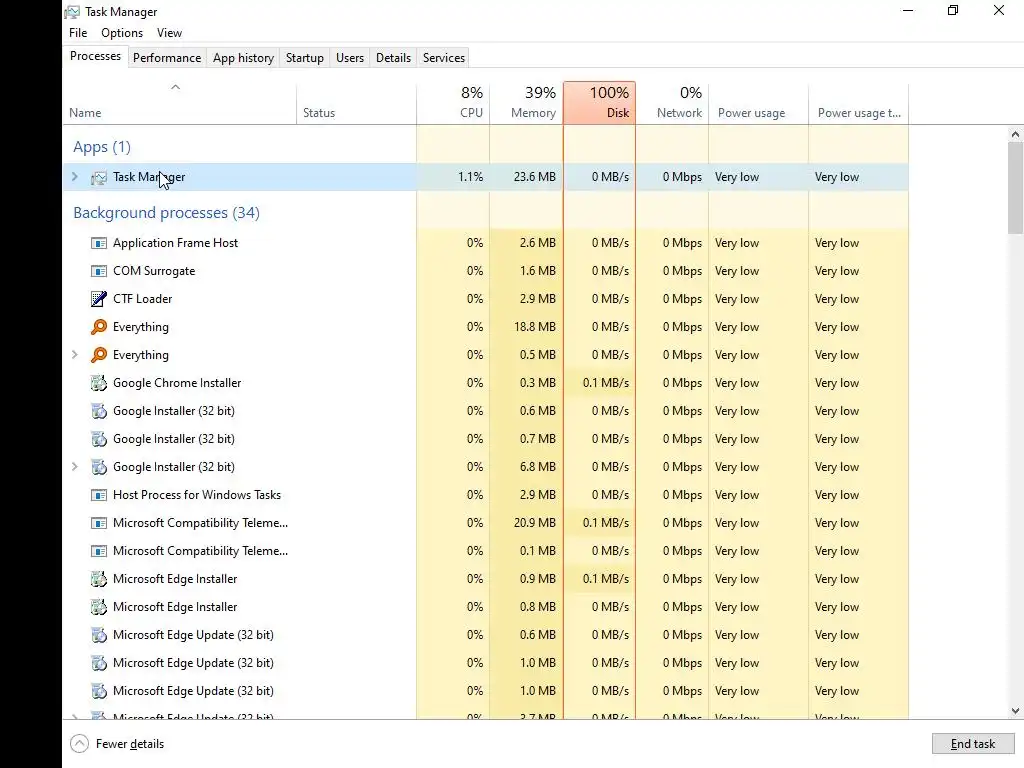Click the 18.8 MB memory value
Image resolution: width=1024 pixels, height=768 pixels.
(x=534, y=327)
